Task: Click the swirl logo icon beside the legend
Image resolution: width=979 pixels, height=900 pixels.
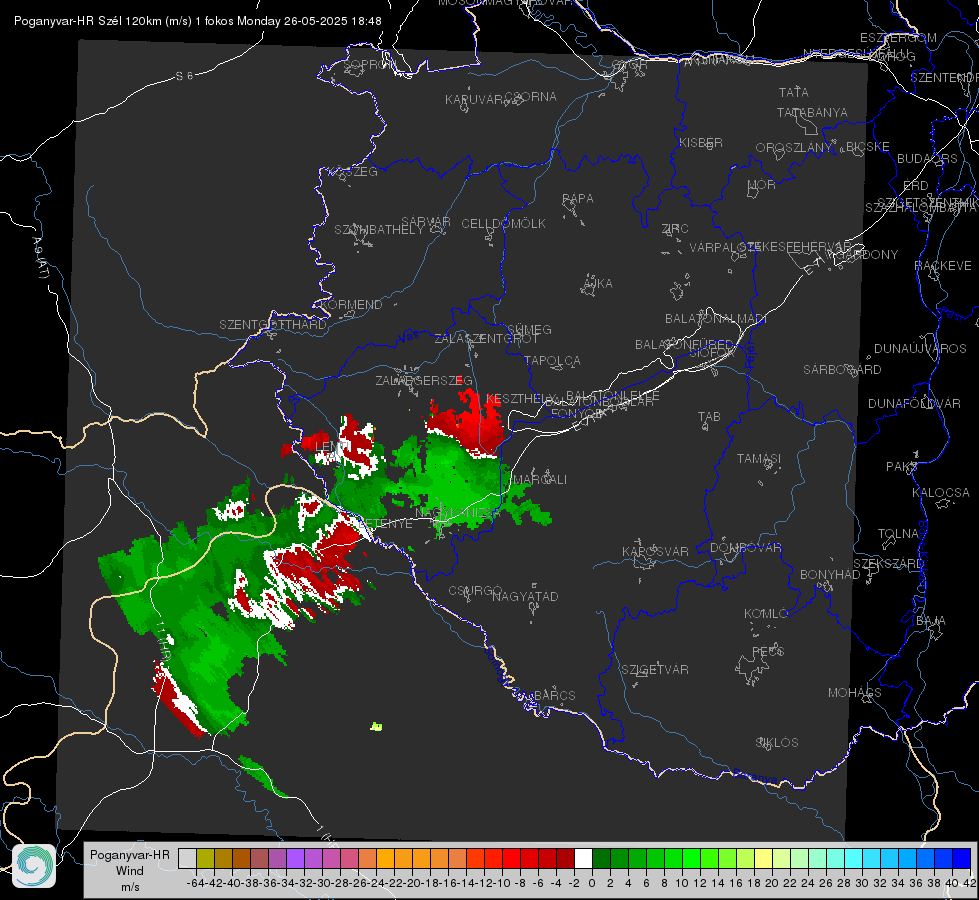Action: pyautogui.click(x=34, y=866)
